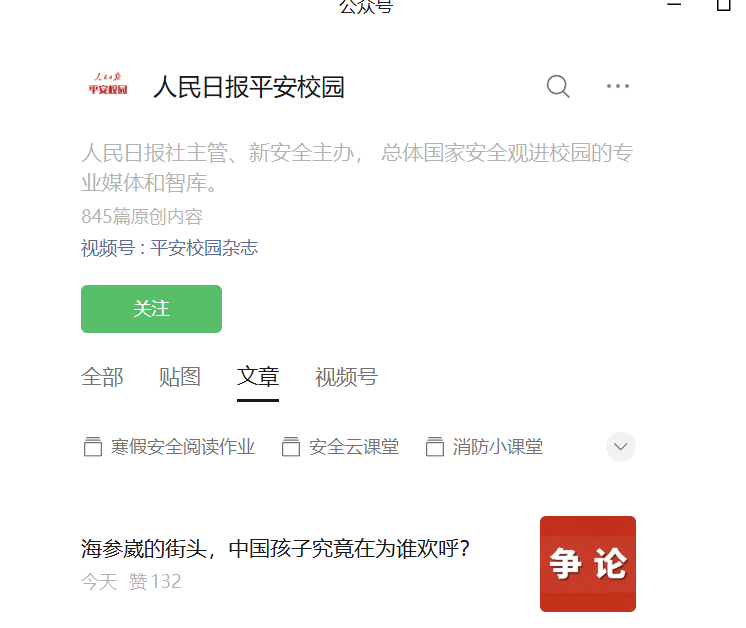The image size is (746, 628).
Task: Expand the album list with chevron arrow
Action: [620, 447]
